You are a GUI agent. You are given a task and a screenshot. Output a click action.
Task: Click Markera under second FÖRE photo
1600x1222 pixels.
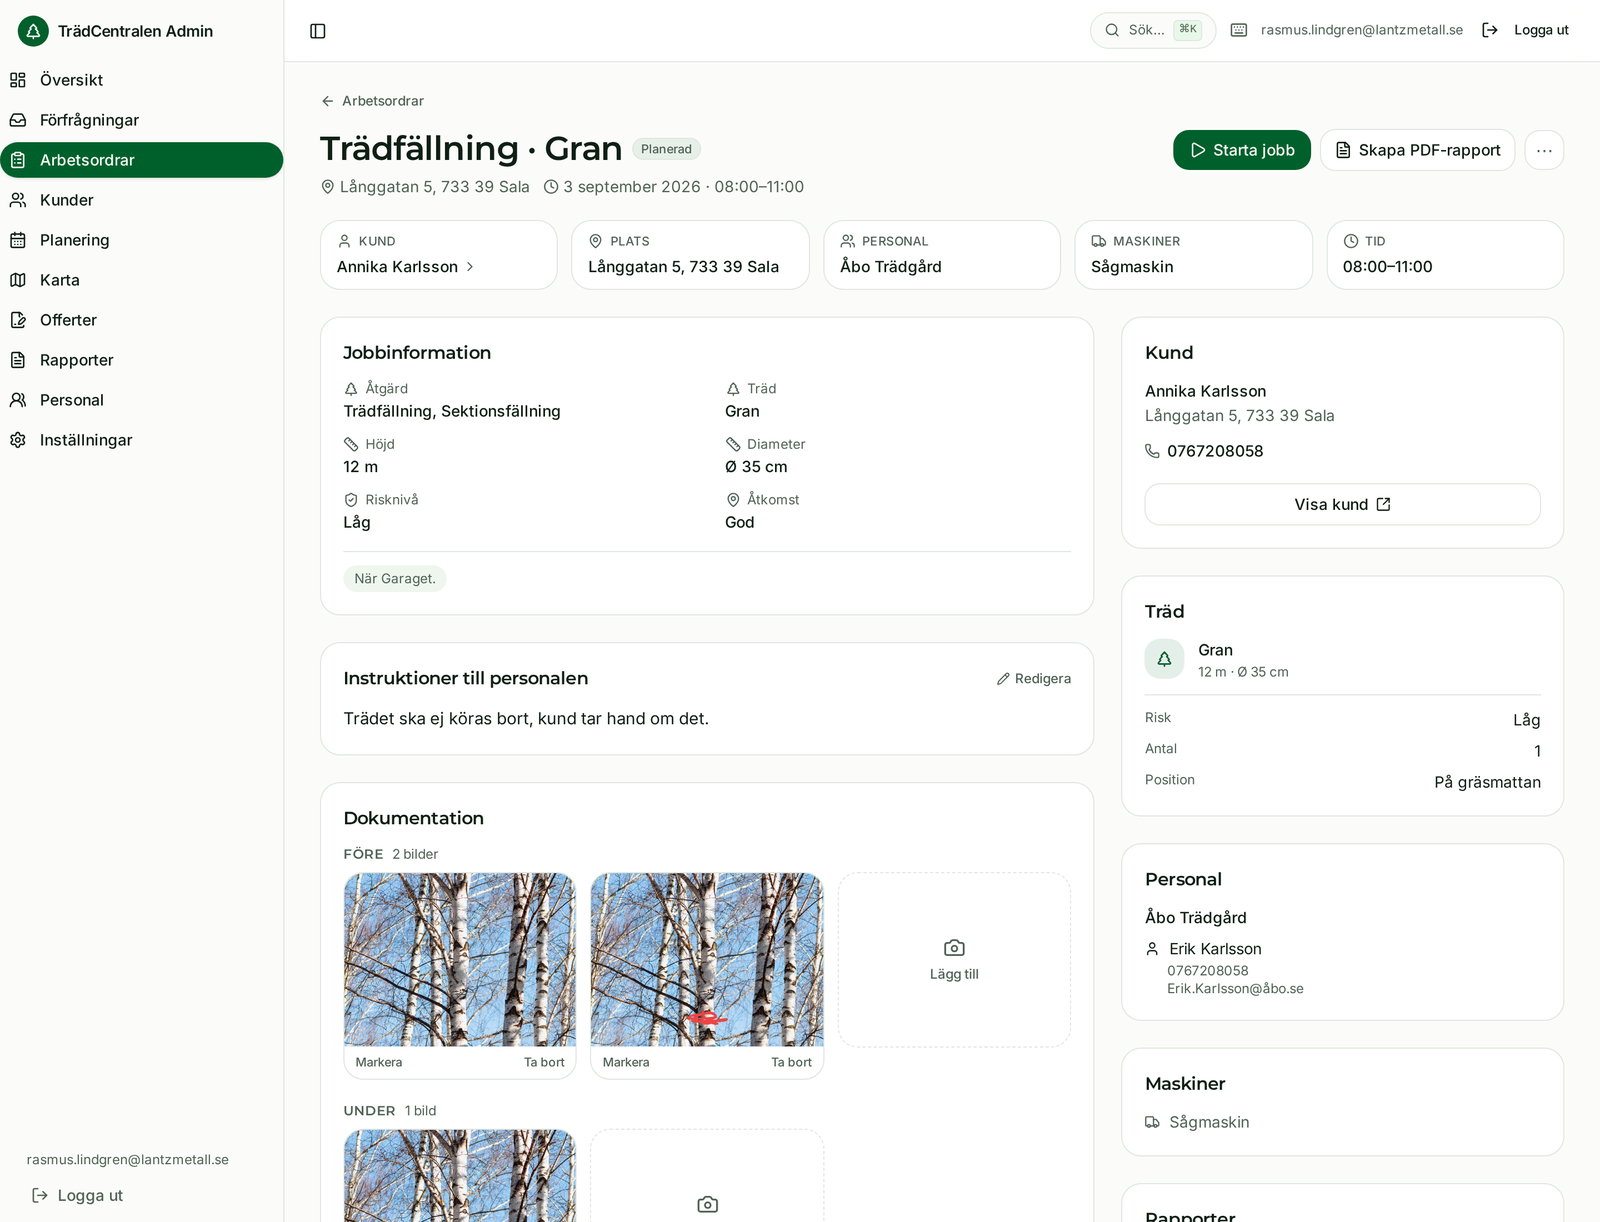click(x=626, y=1063)
